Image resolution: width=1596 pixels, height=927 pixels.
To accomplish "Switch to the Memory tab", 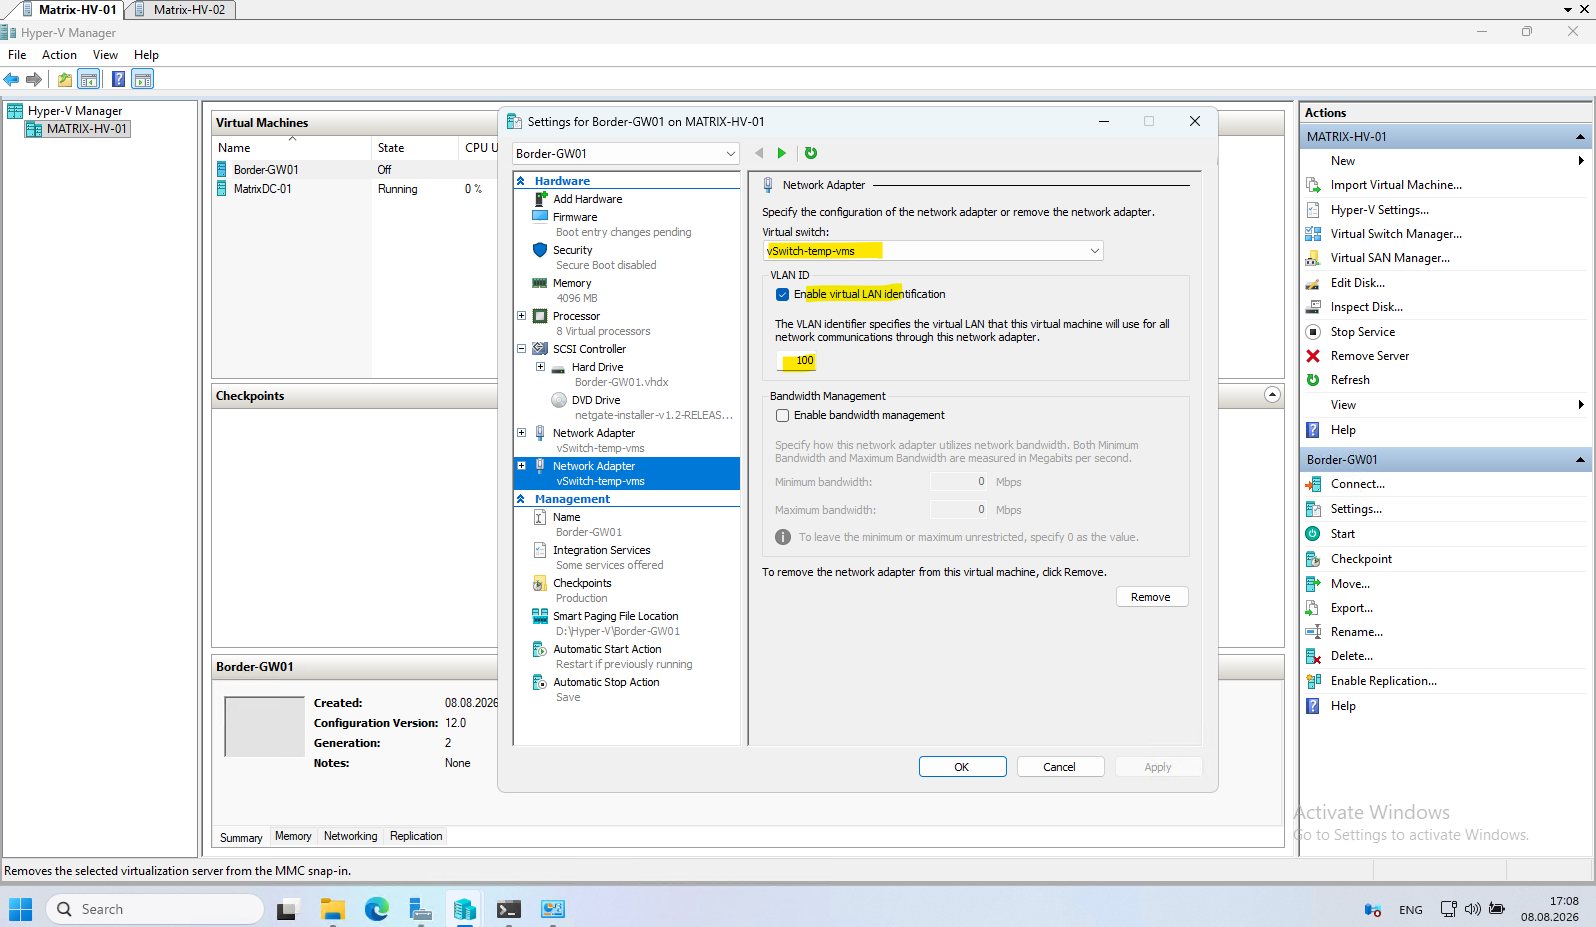I will point(293,836).
